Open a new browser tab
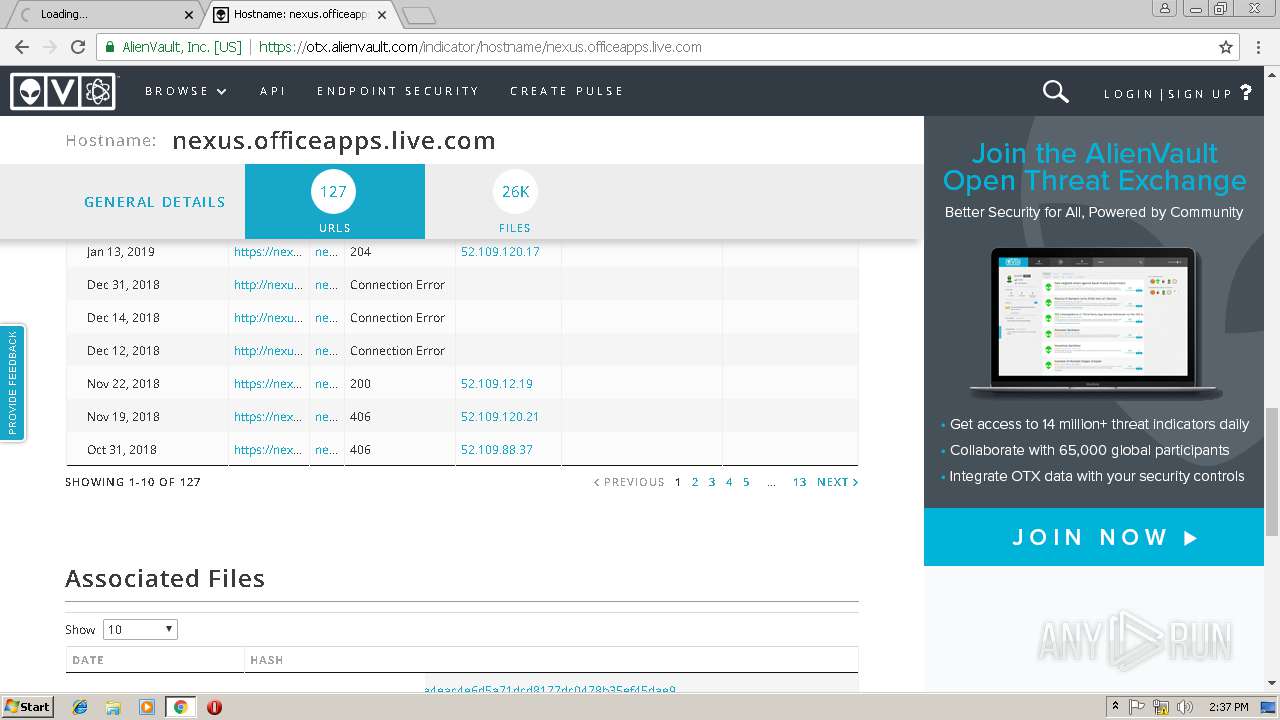 pos(418,15)
